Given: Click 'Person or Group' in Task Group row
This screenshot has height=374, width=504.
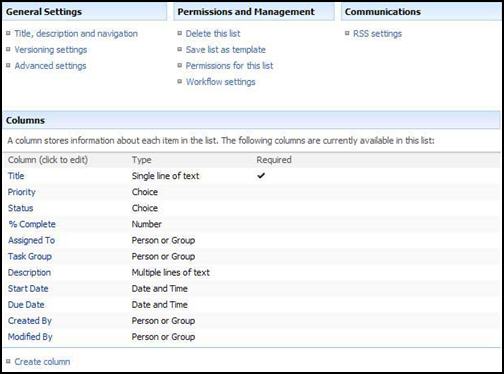Looking at the screenshot, I should 163,256.
